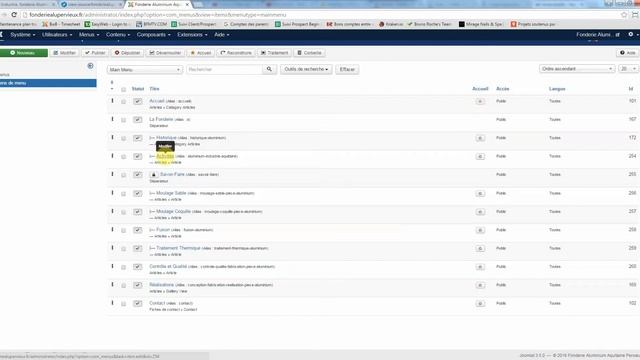Click the search magnifier button
This screenshot has width=640, height=360.
coord(269,69)
